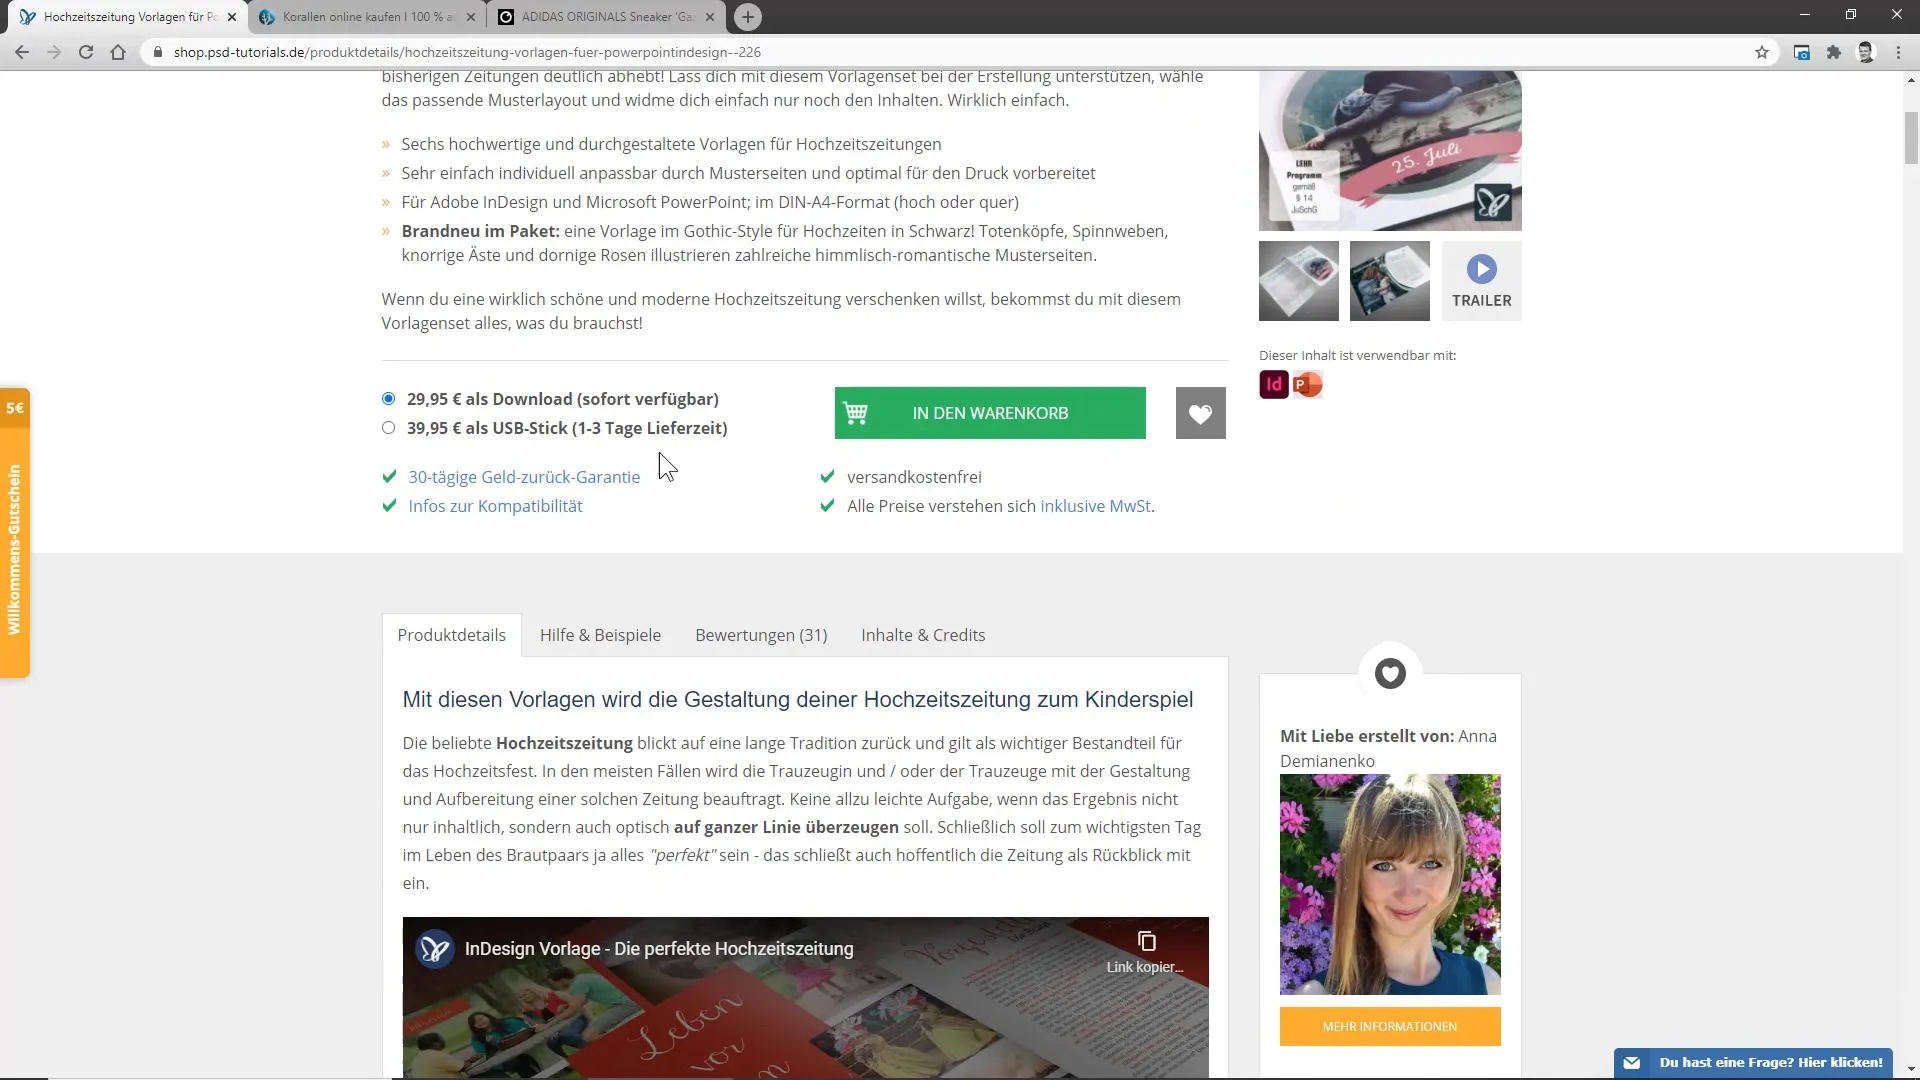Click 'Dieser Inhalt ist verwendbar mit:' label
Screen dimensions: 1920x1080
(x=1357, y=355)
